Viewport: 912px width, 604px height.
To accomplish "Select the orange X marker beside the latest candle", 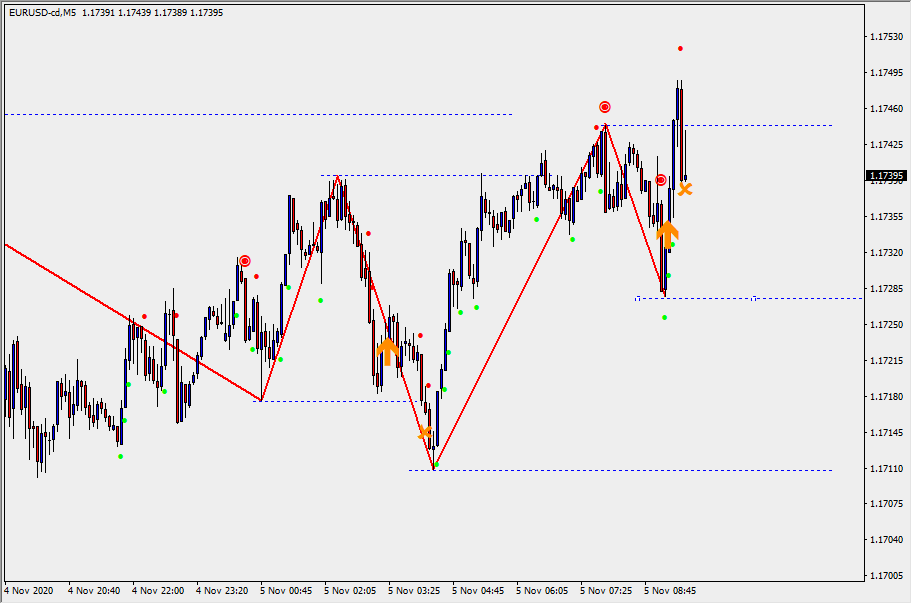I will point(685,188).
